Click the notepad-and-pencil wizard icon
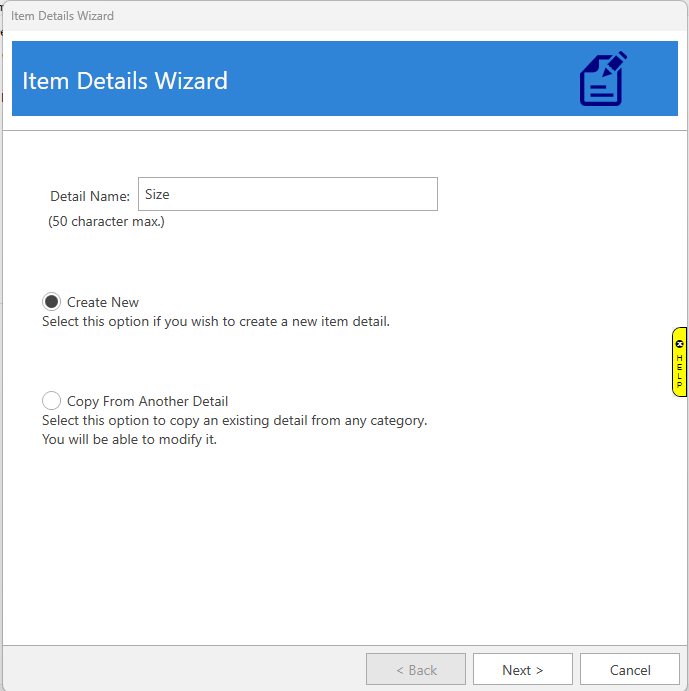Image resolution: width=689 pixels, height=691 pixels. [603, 79]
